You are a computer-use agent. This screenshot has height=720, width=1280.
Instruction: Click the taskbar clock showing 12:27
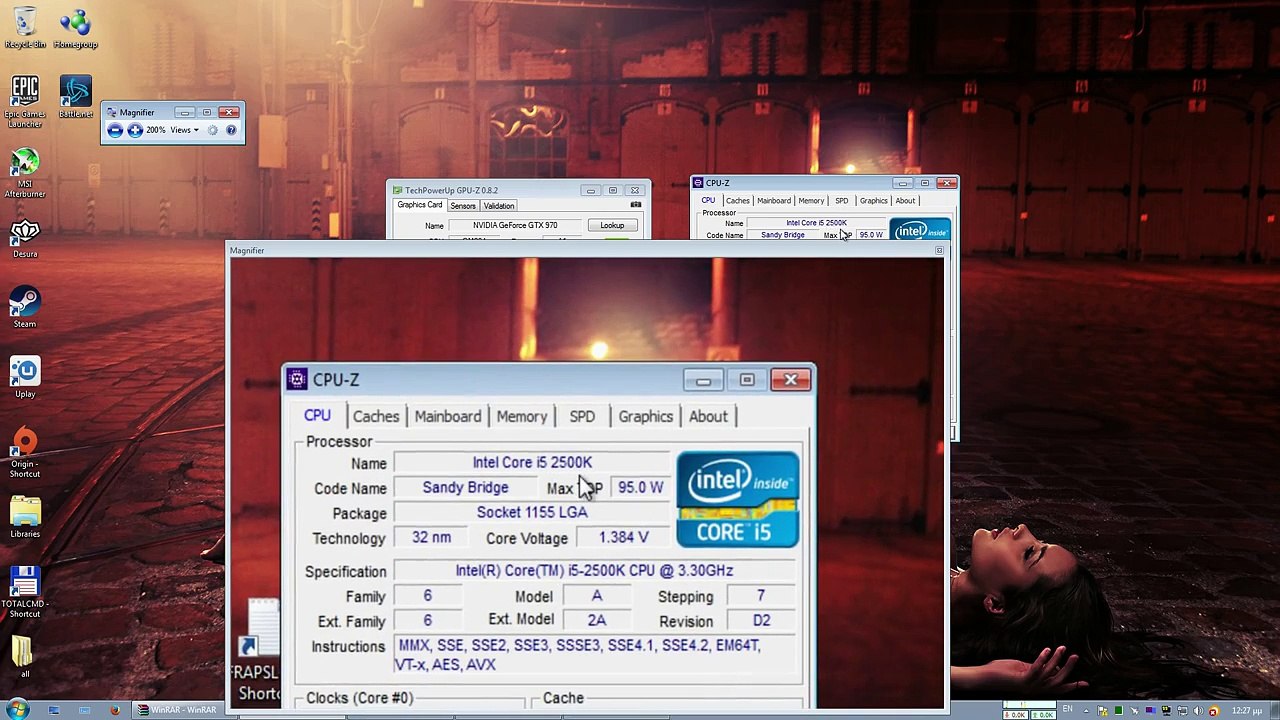[1246, 711]
